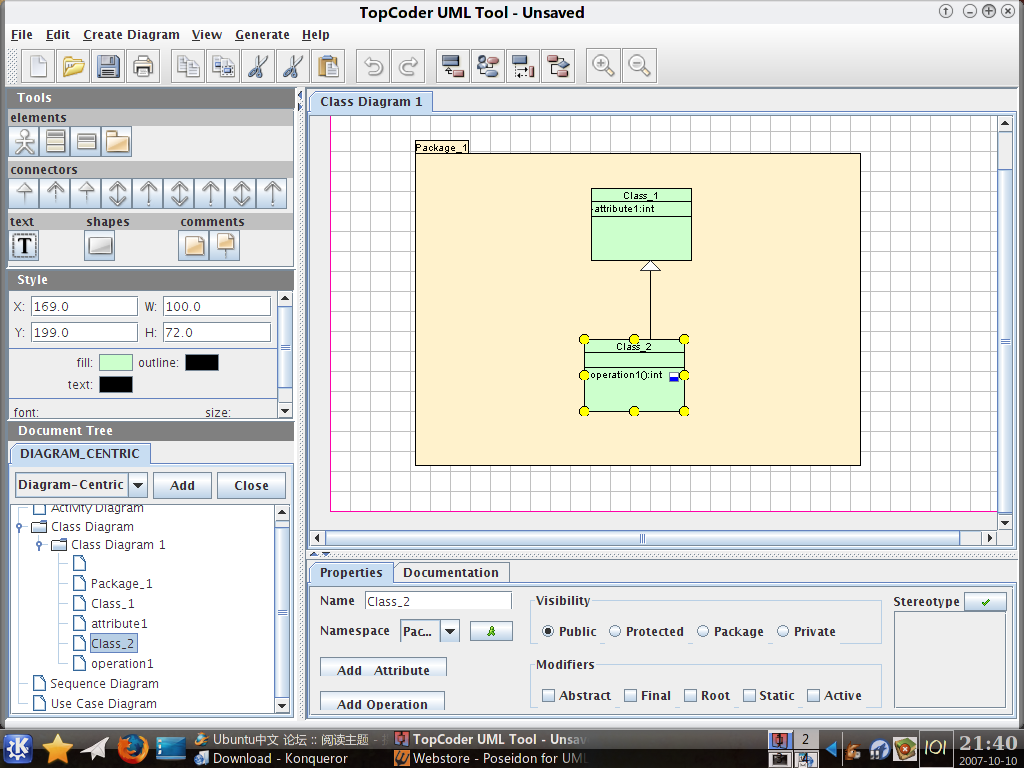Open the File menu
1024x768 pixels.
point(22,35)
